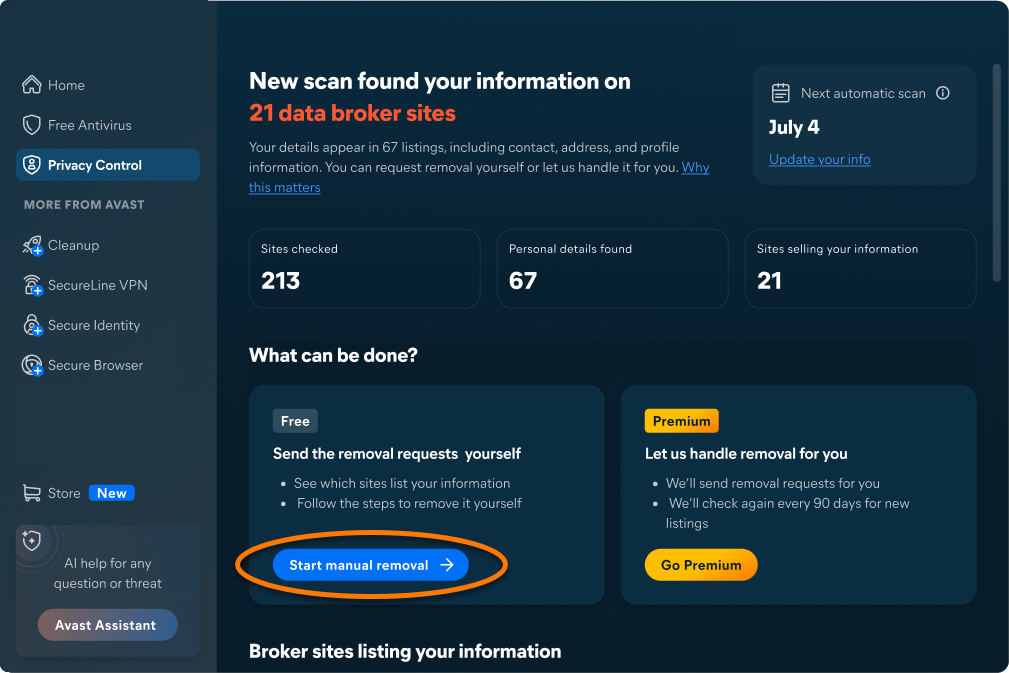Open Cleanup from sidebar
Viewport: 1009px width, 673px height.
[107, 245]
